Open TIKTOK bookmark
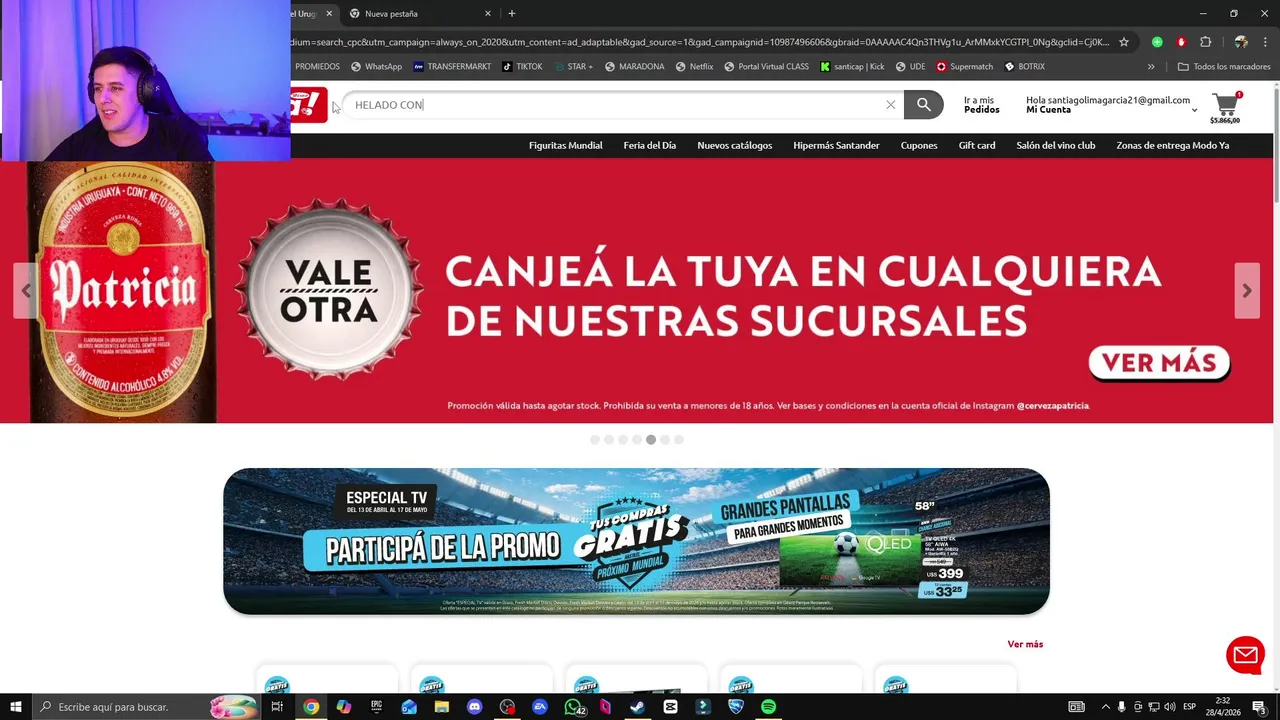The width and height of the screenshot is (1280, 720). (522, 67)
